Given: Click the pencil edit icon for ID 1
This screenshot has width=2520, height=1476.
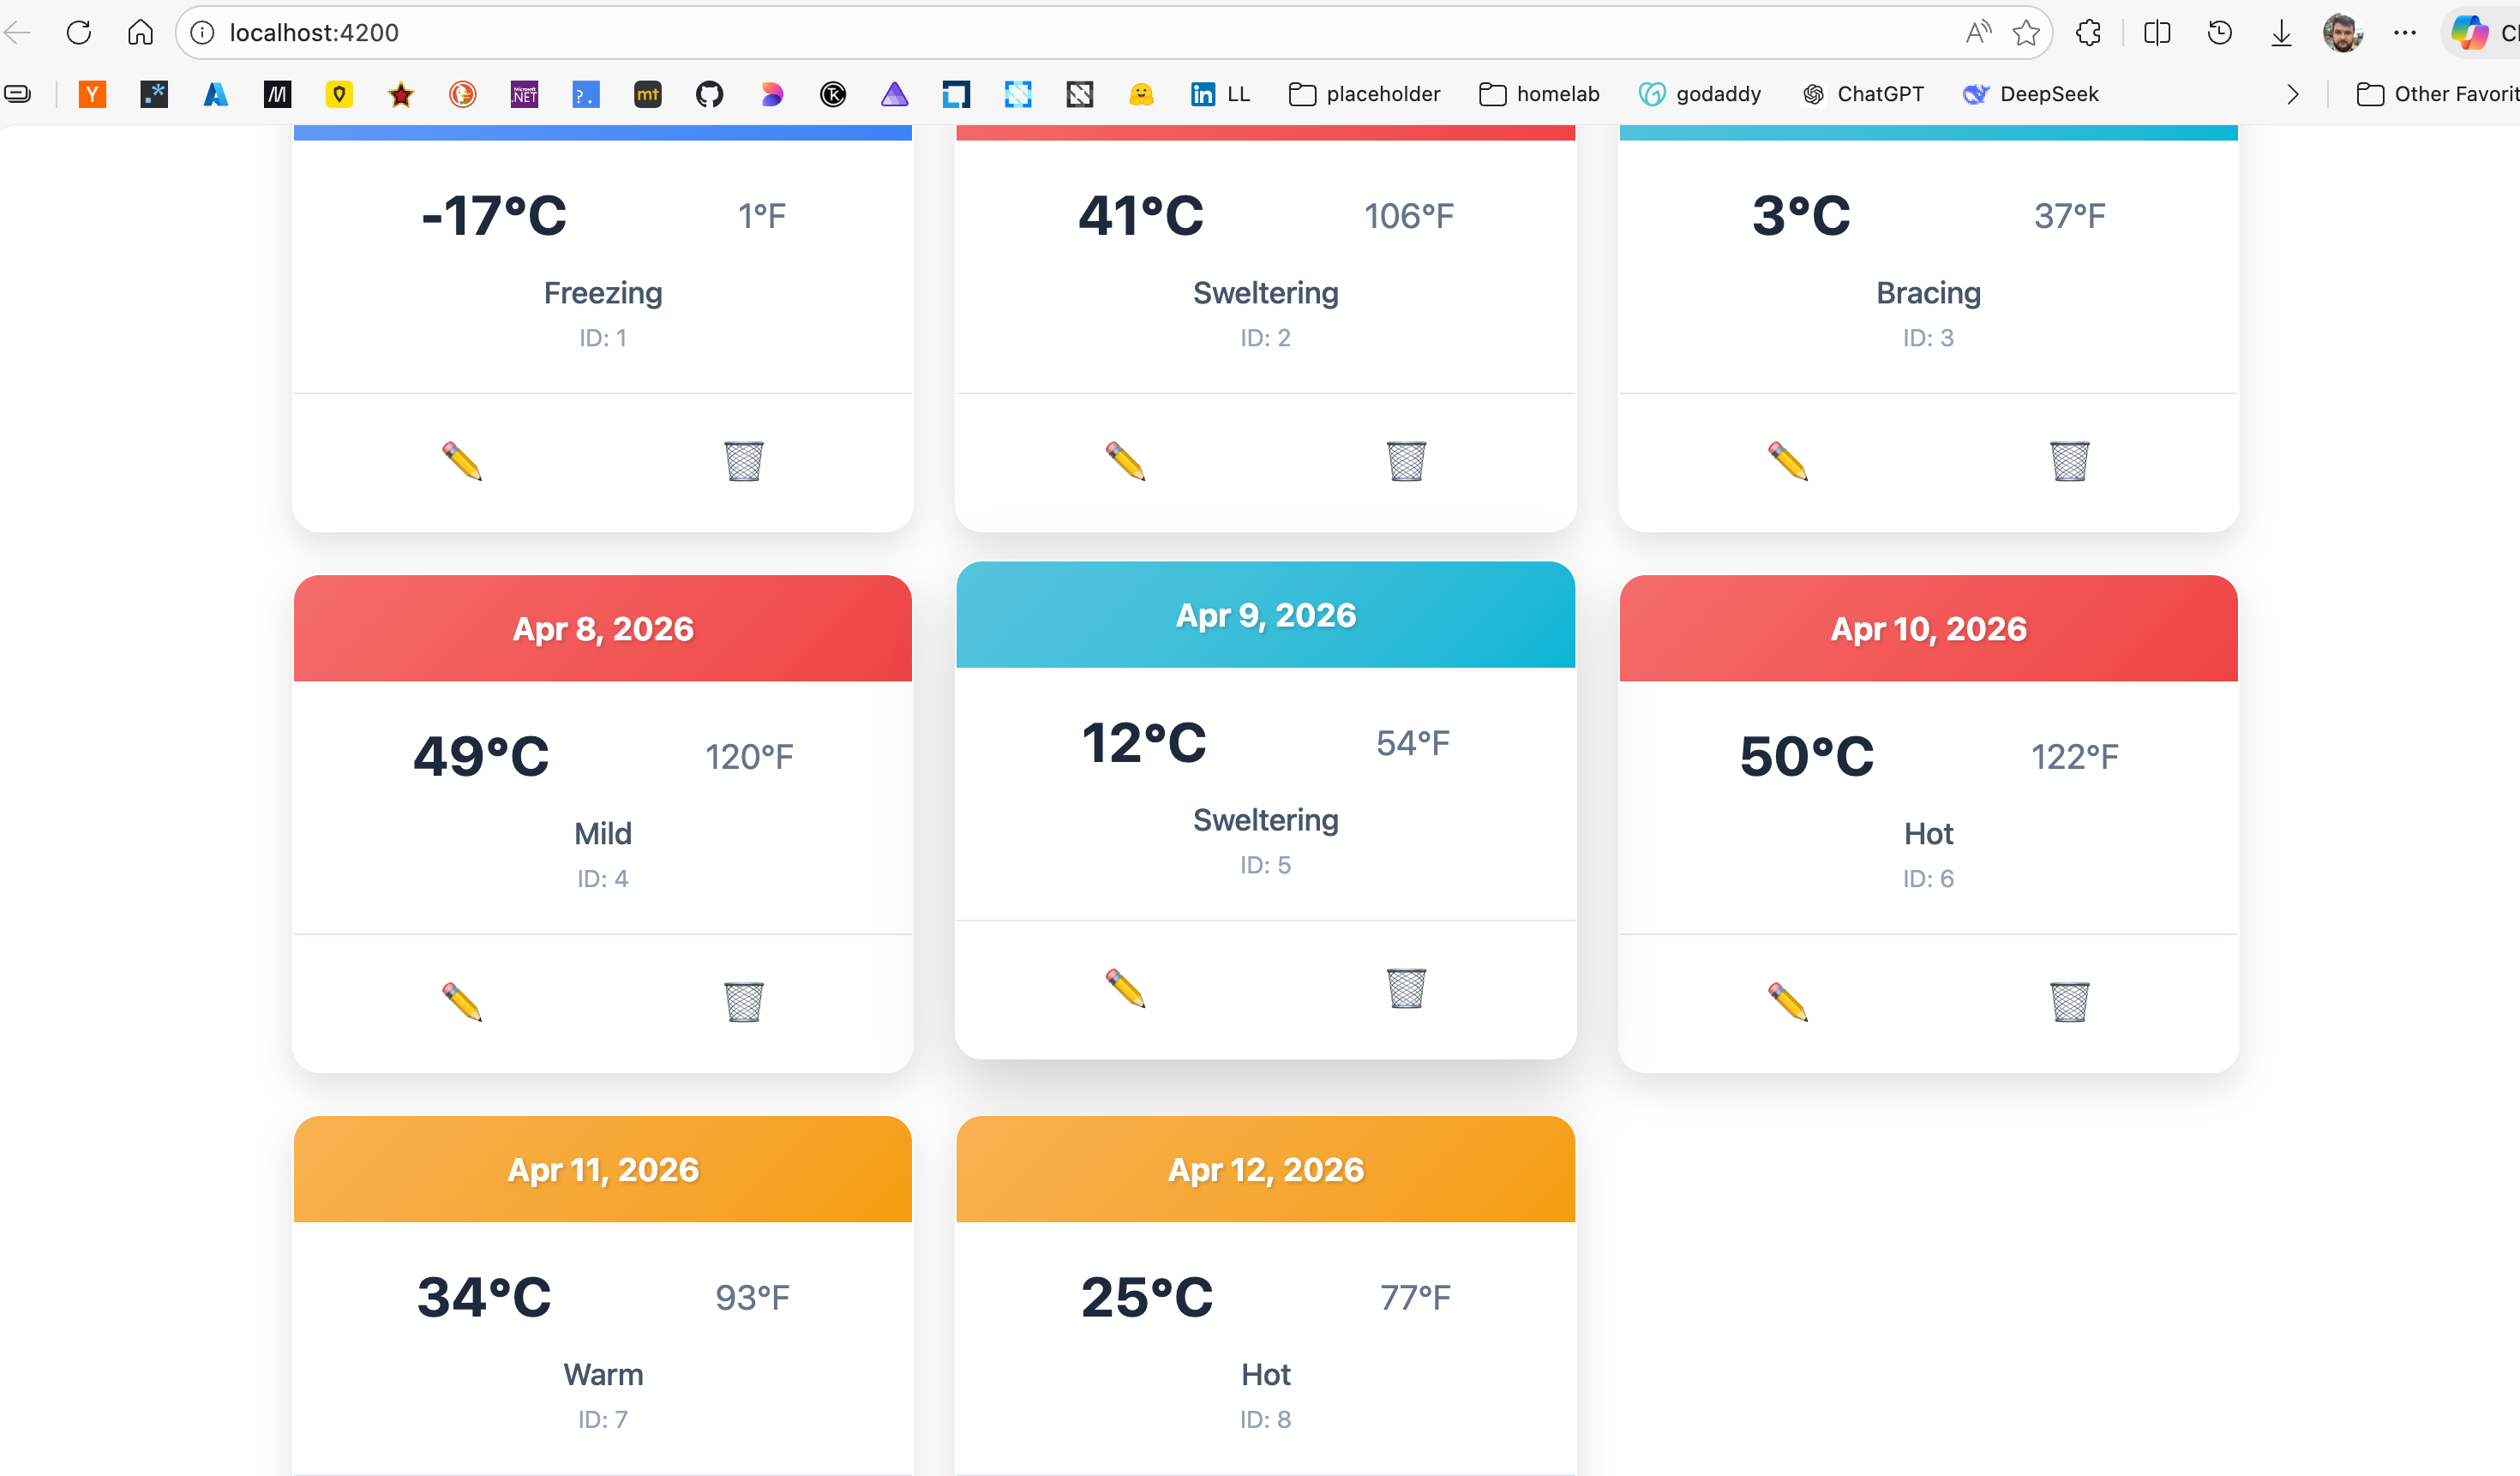Looking at the screenshot, I should pos(462,461).
